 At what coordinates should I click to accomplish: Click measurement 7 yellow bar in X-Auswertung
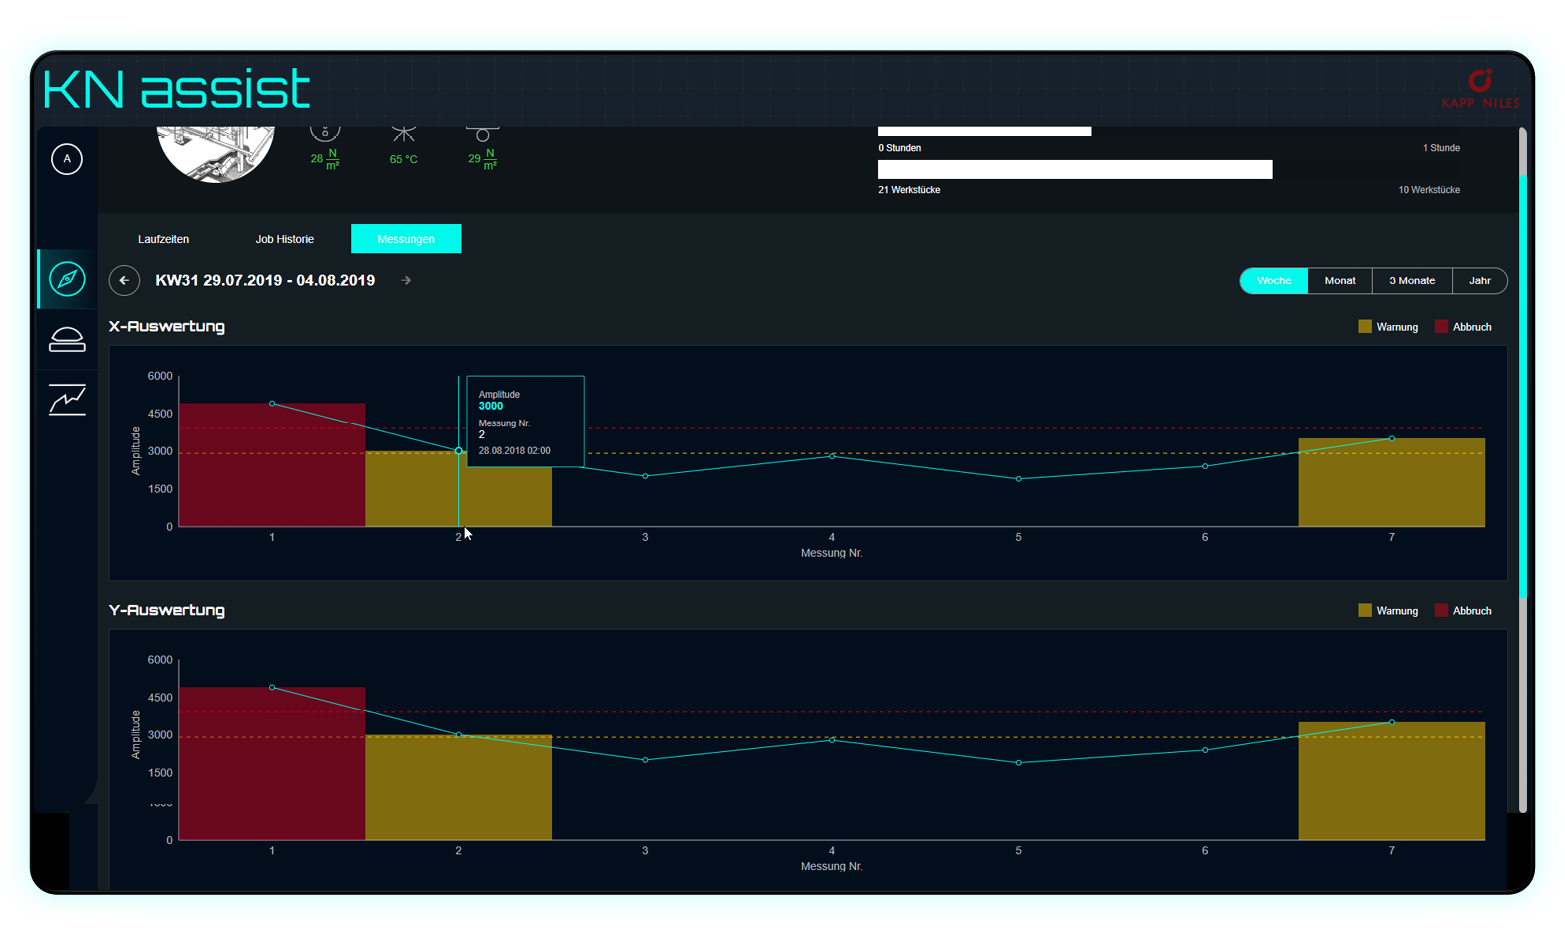tap(1392, 482)
